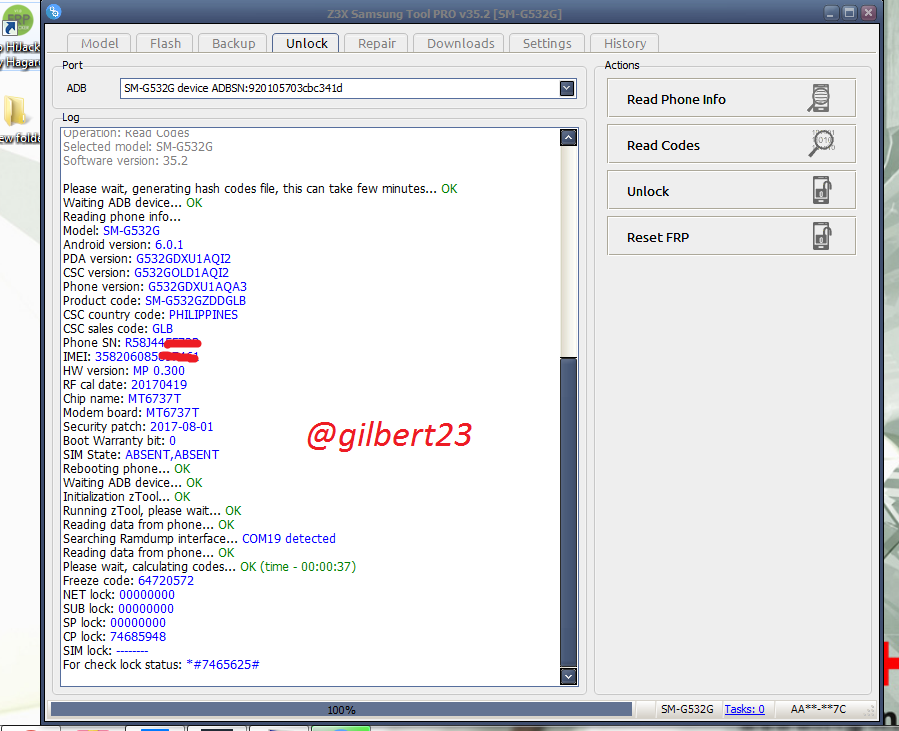Click the Read Phone Info button

coord(731,99)
